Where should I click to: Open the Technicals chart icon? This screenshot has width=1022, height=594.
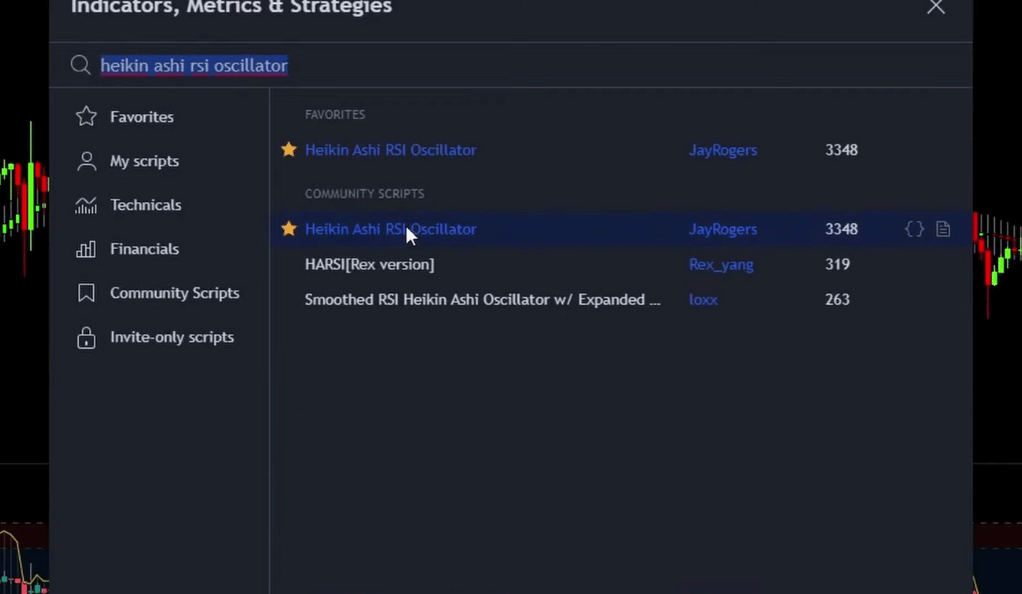coord(86,205)
